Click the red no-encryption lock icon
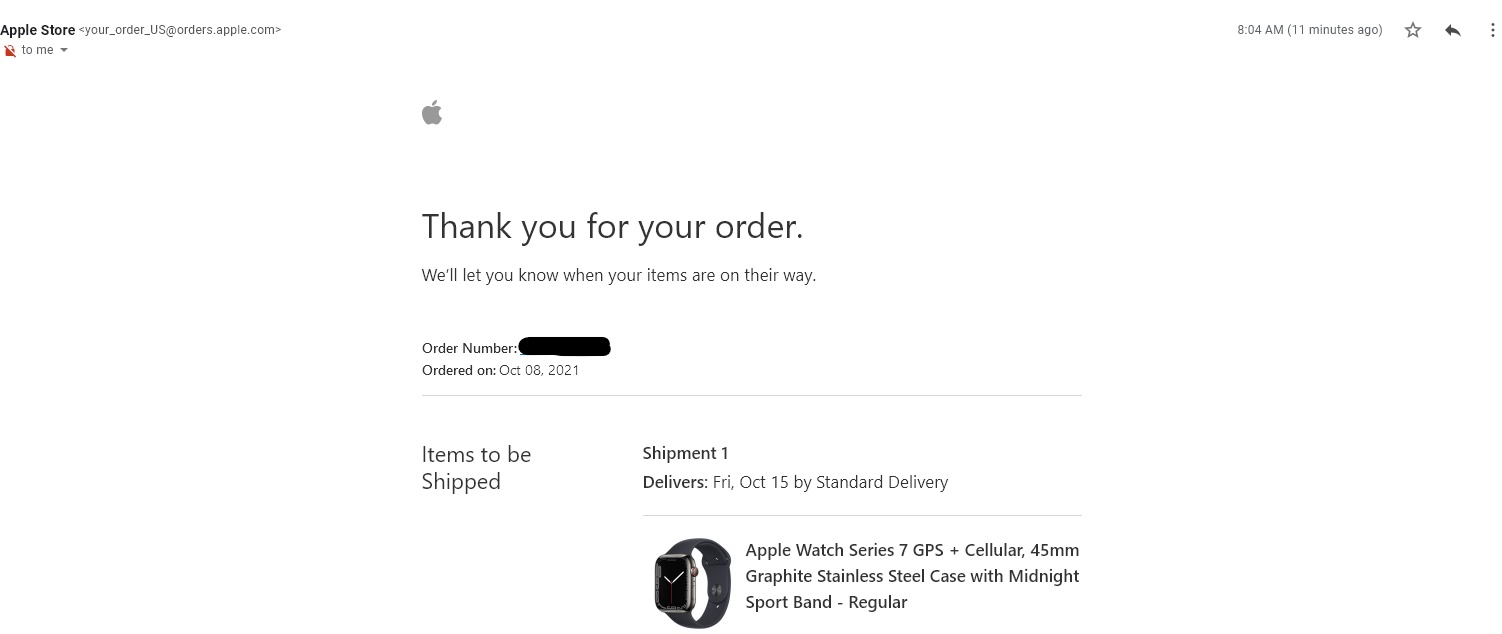1502x634 pixels. [x=9, y=51]
